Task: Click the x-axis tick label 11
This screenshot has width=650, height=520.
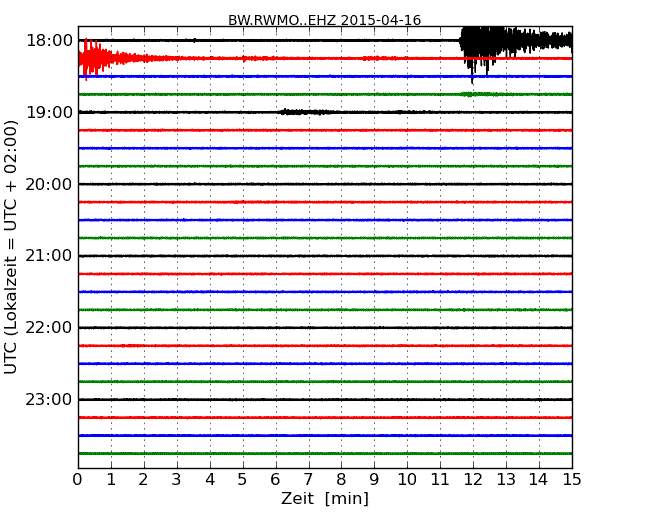Action: 440,480
